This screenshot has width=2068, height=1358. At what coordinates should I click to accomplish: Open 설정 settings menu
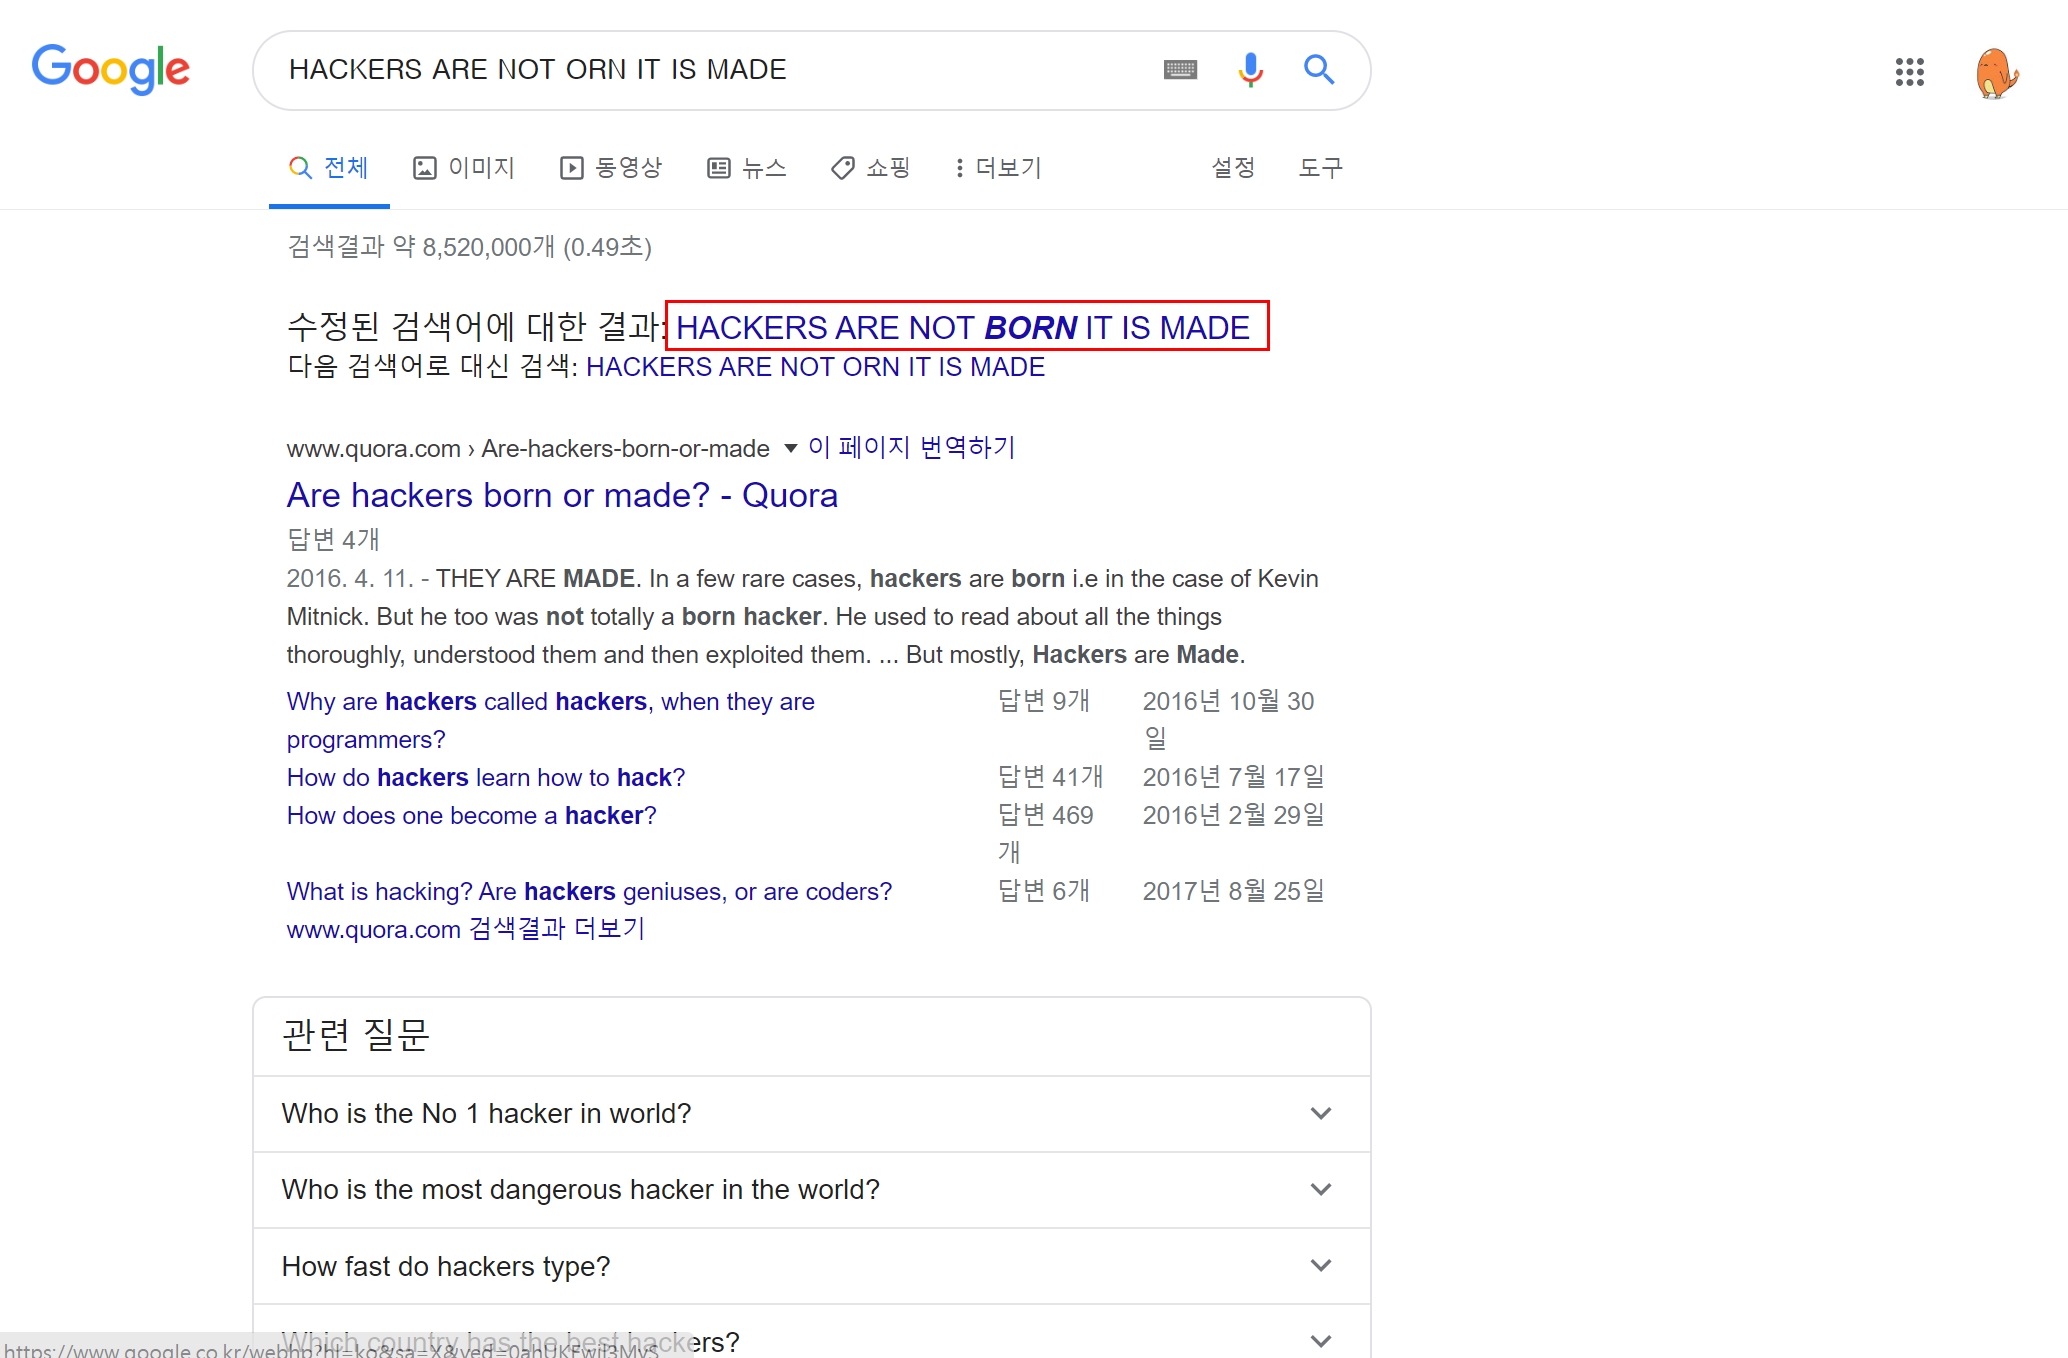pos(1232,168)
